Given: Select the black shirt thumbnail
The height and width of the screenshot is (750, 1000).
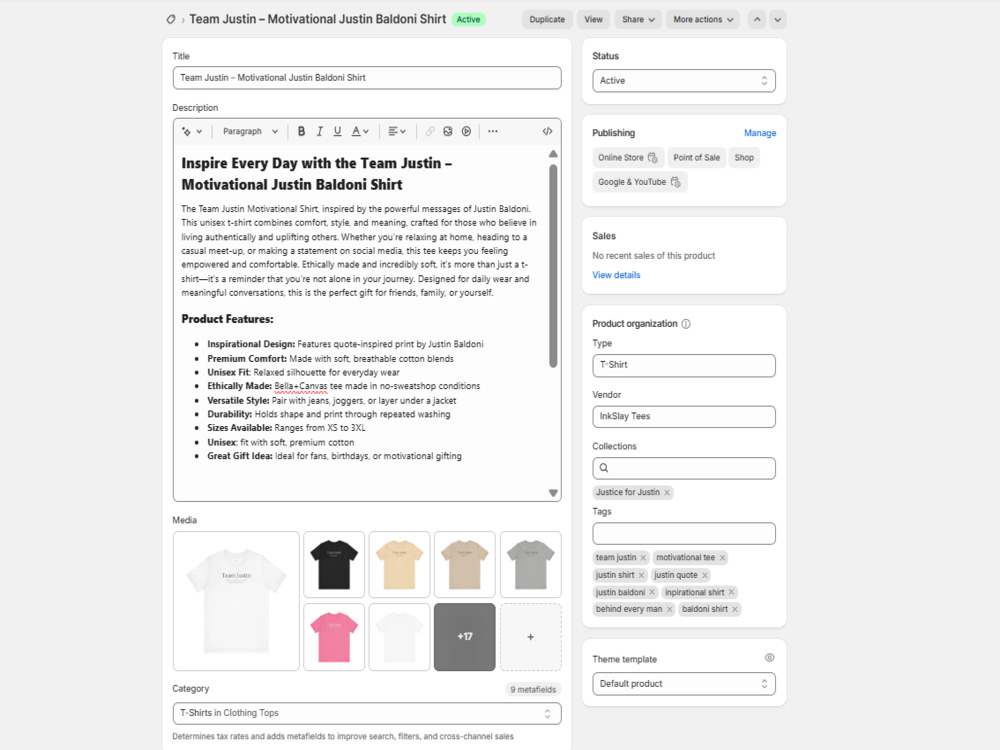Looking at the screenshot, I should click(334, 564).
